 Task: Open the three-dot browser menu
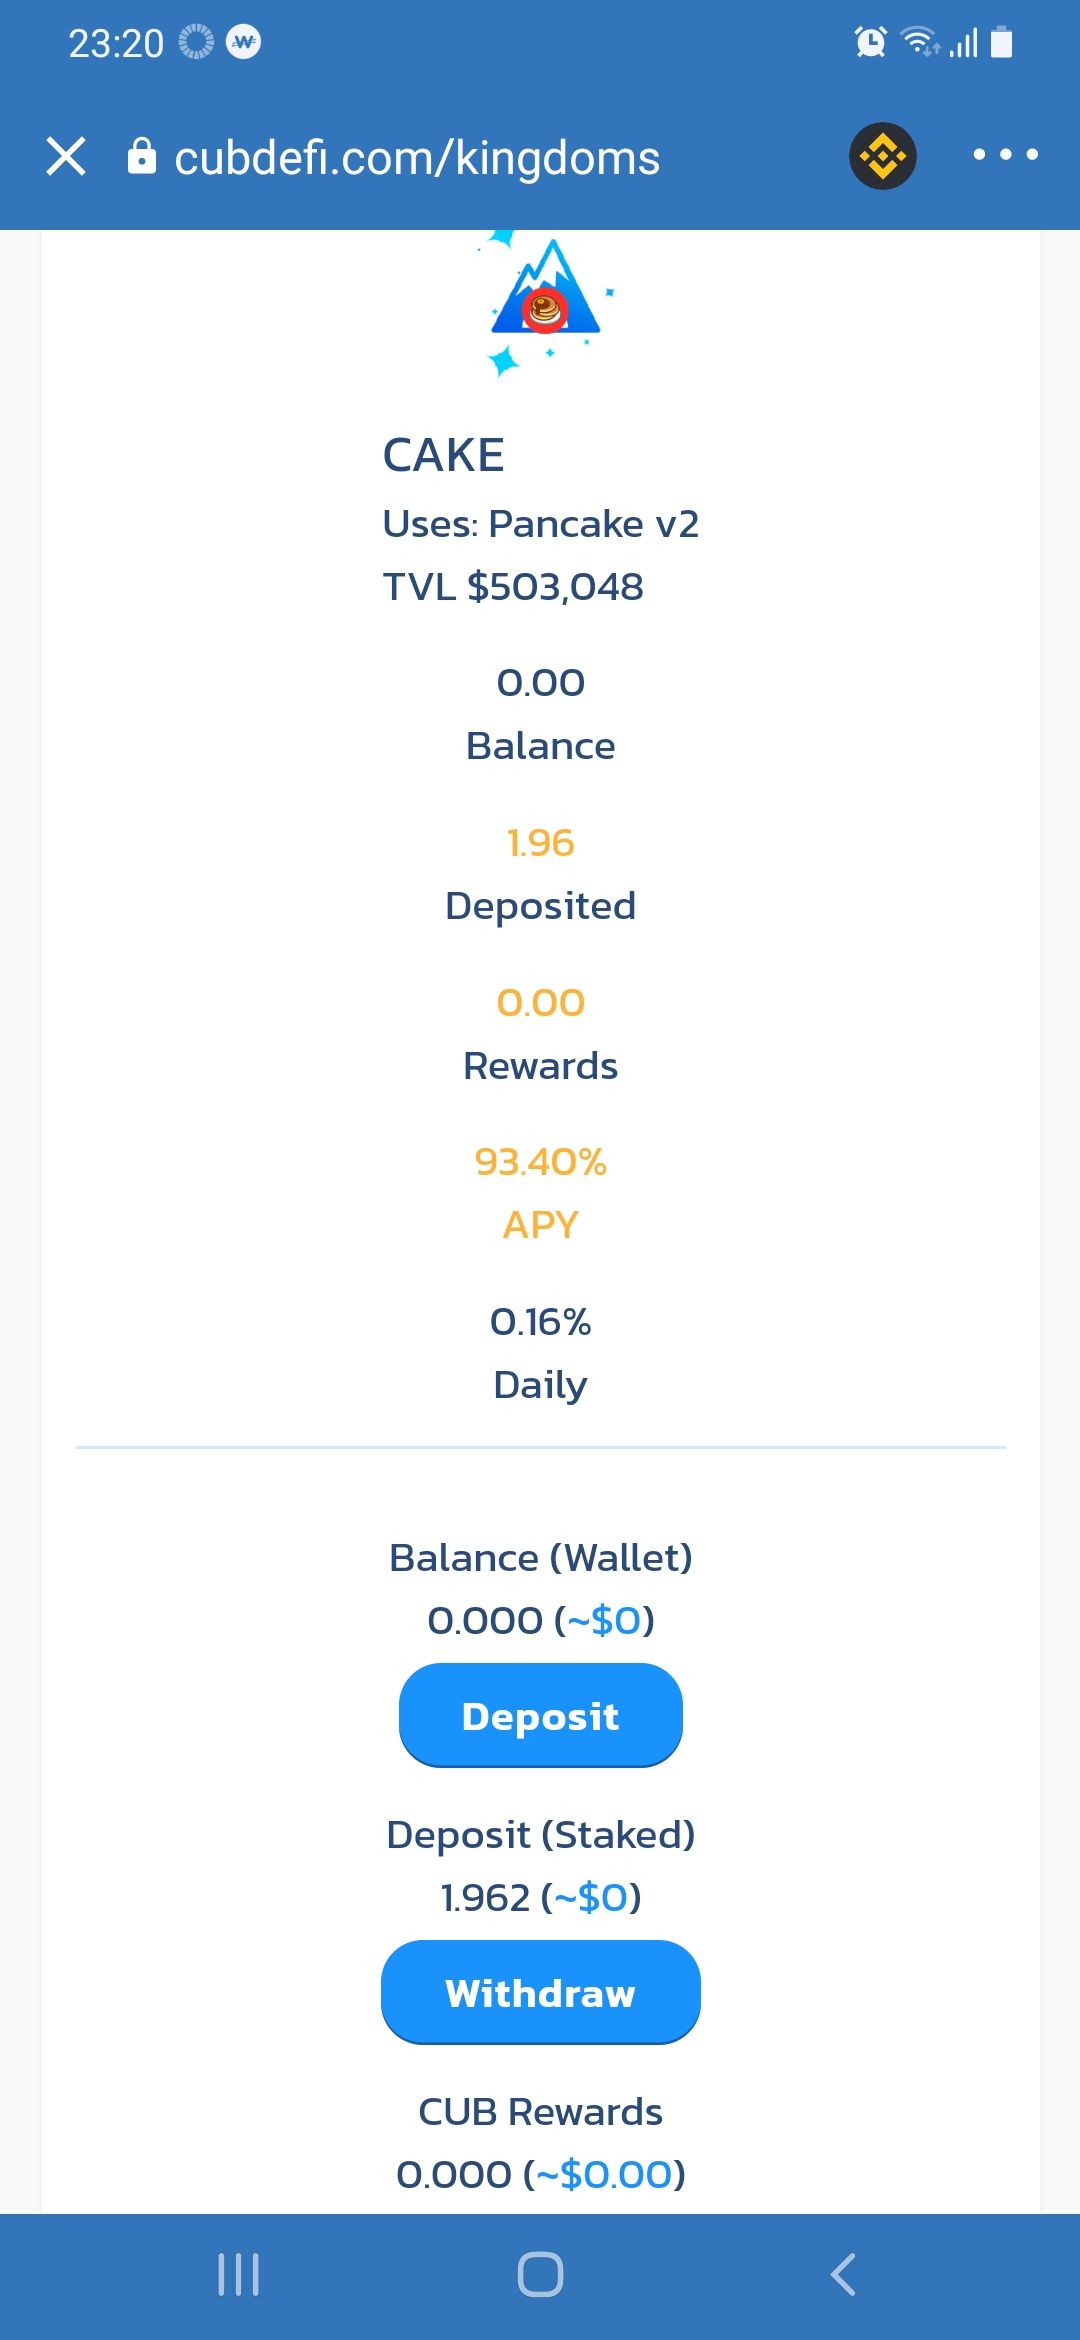pyautogui.click(x=1005, y=155)
